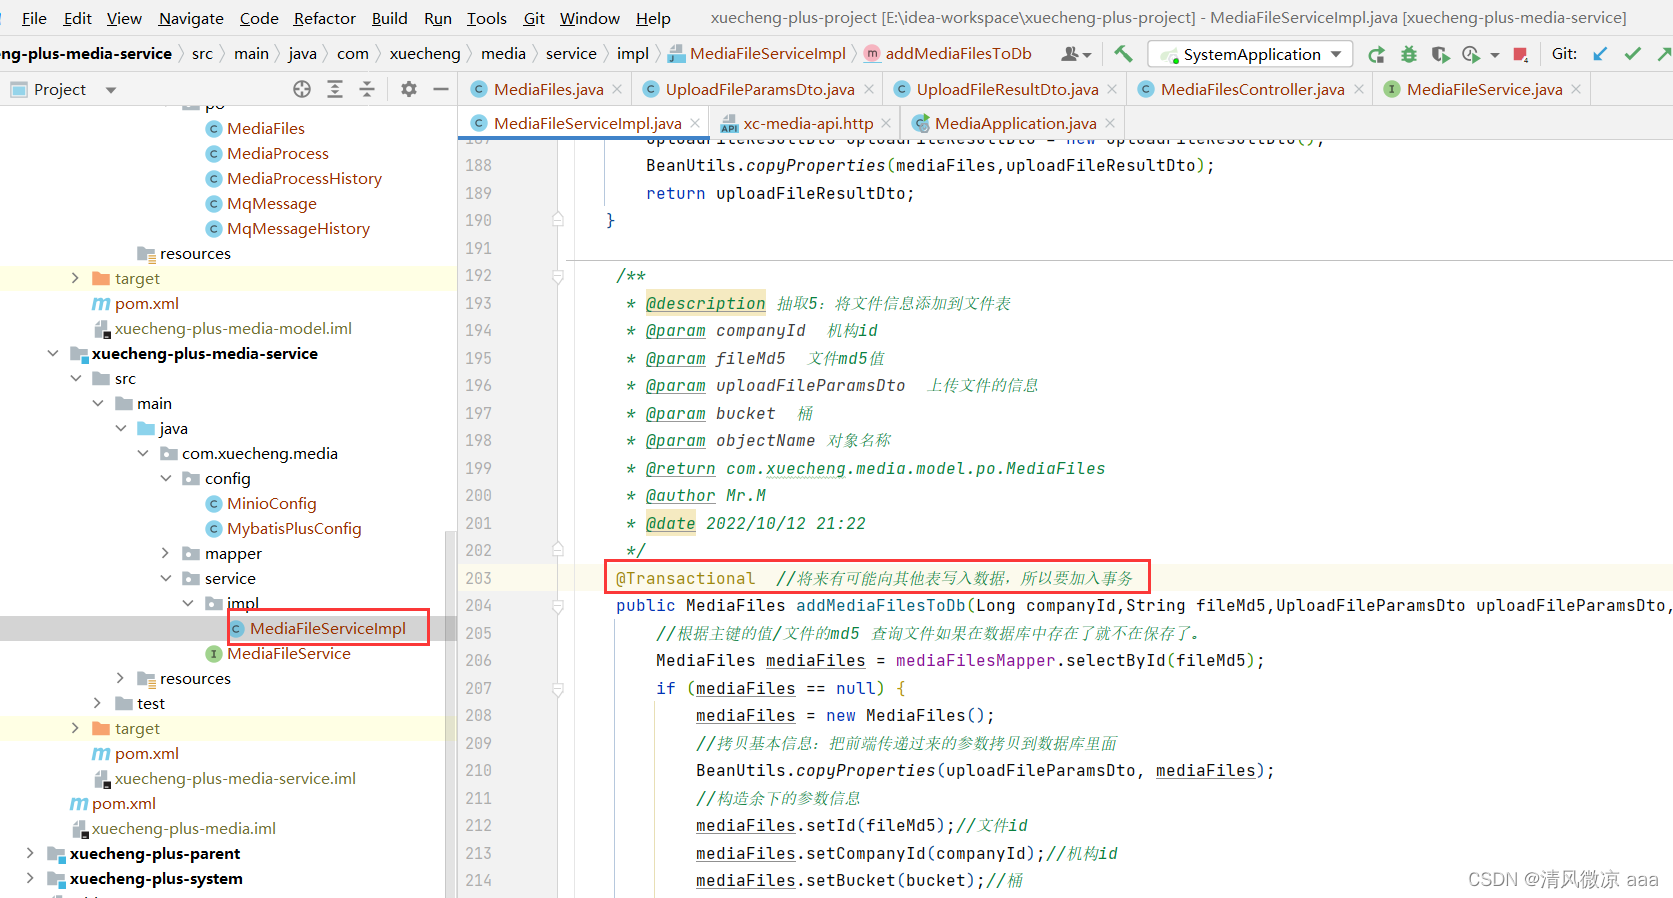This screenshot has height=898, width=1673.
Task: Close the MediaFiles.java tab
Action: tap(617, 89)
